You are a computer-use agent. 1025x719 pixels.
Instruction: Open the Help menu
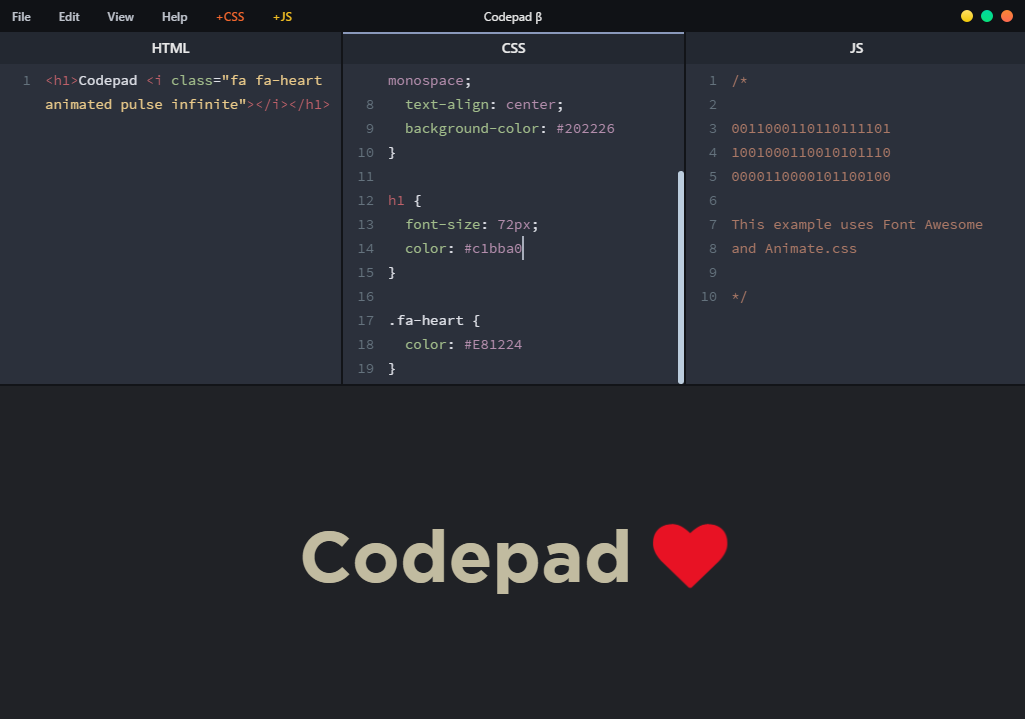pyautogui.click(x=174, y=16)
